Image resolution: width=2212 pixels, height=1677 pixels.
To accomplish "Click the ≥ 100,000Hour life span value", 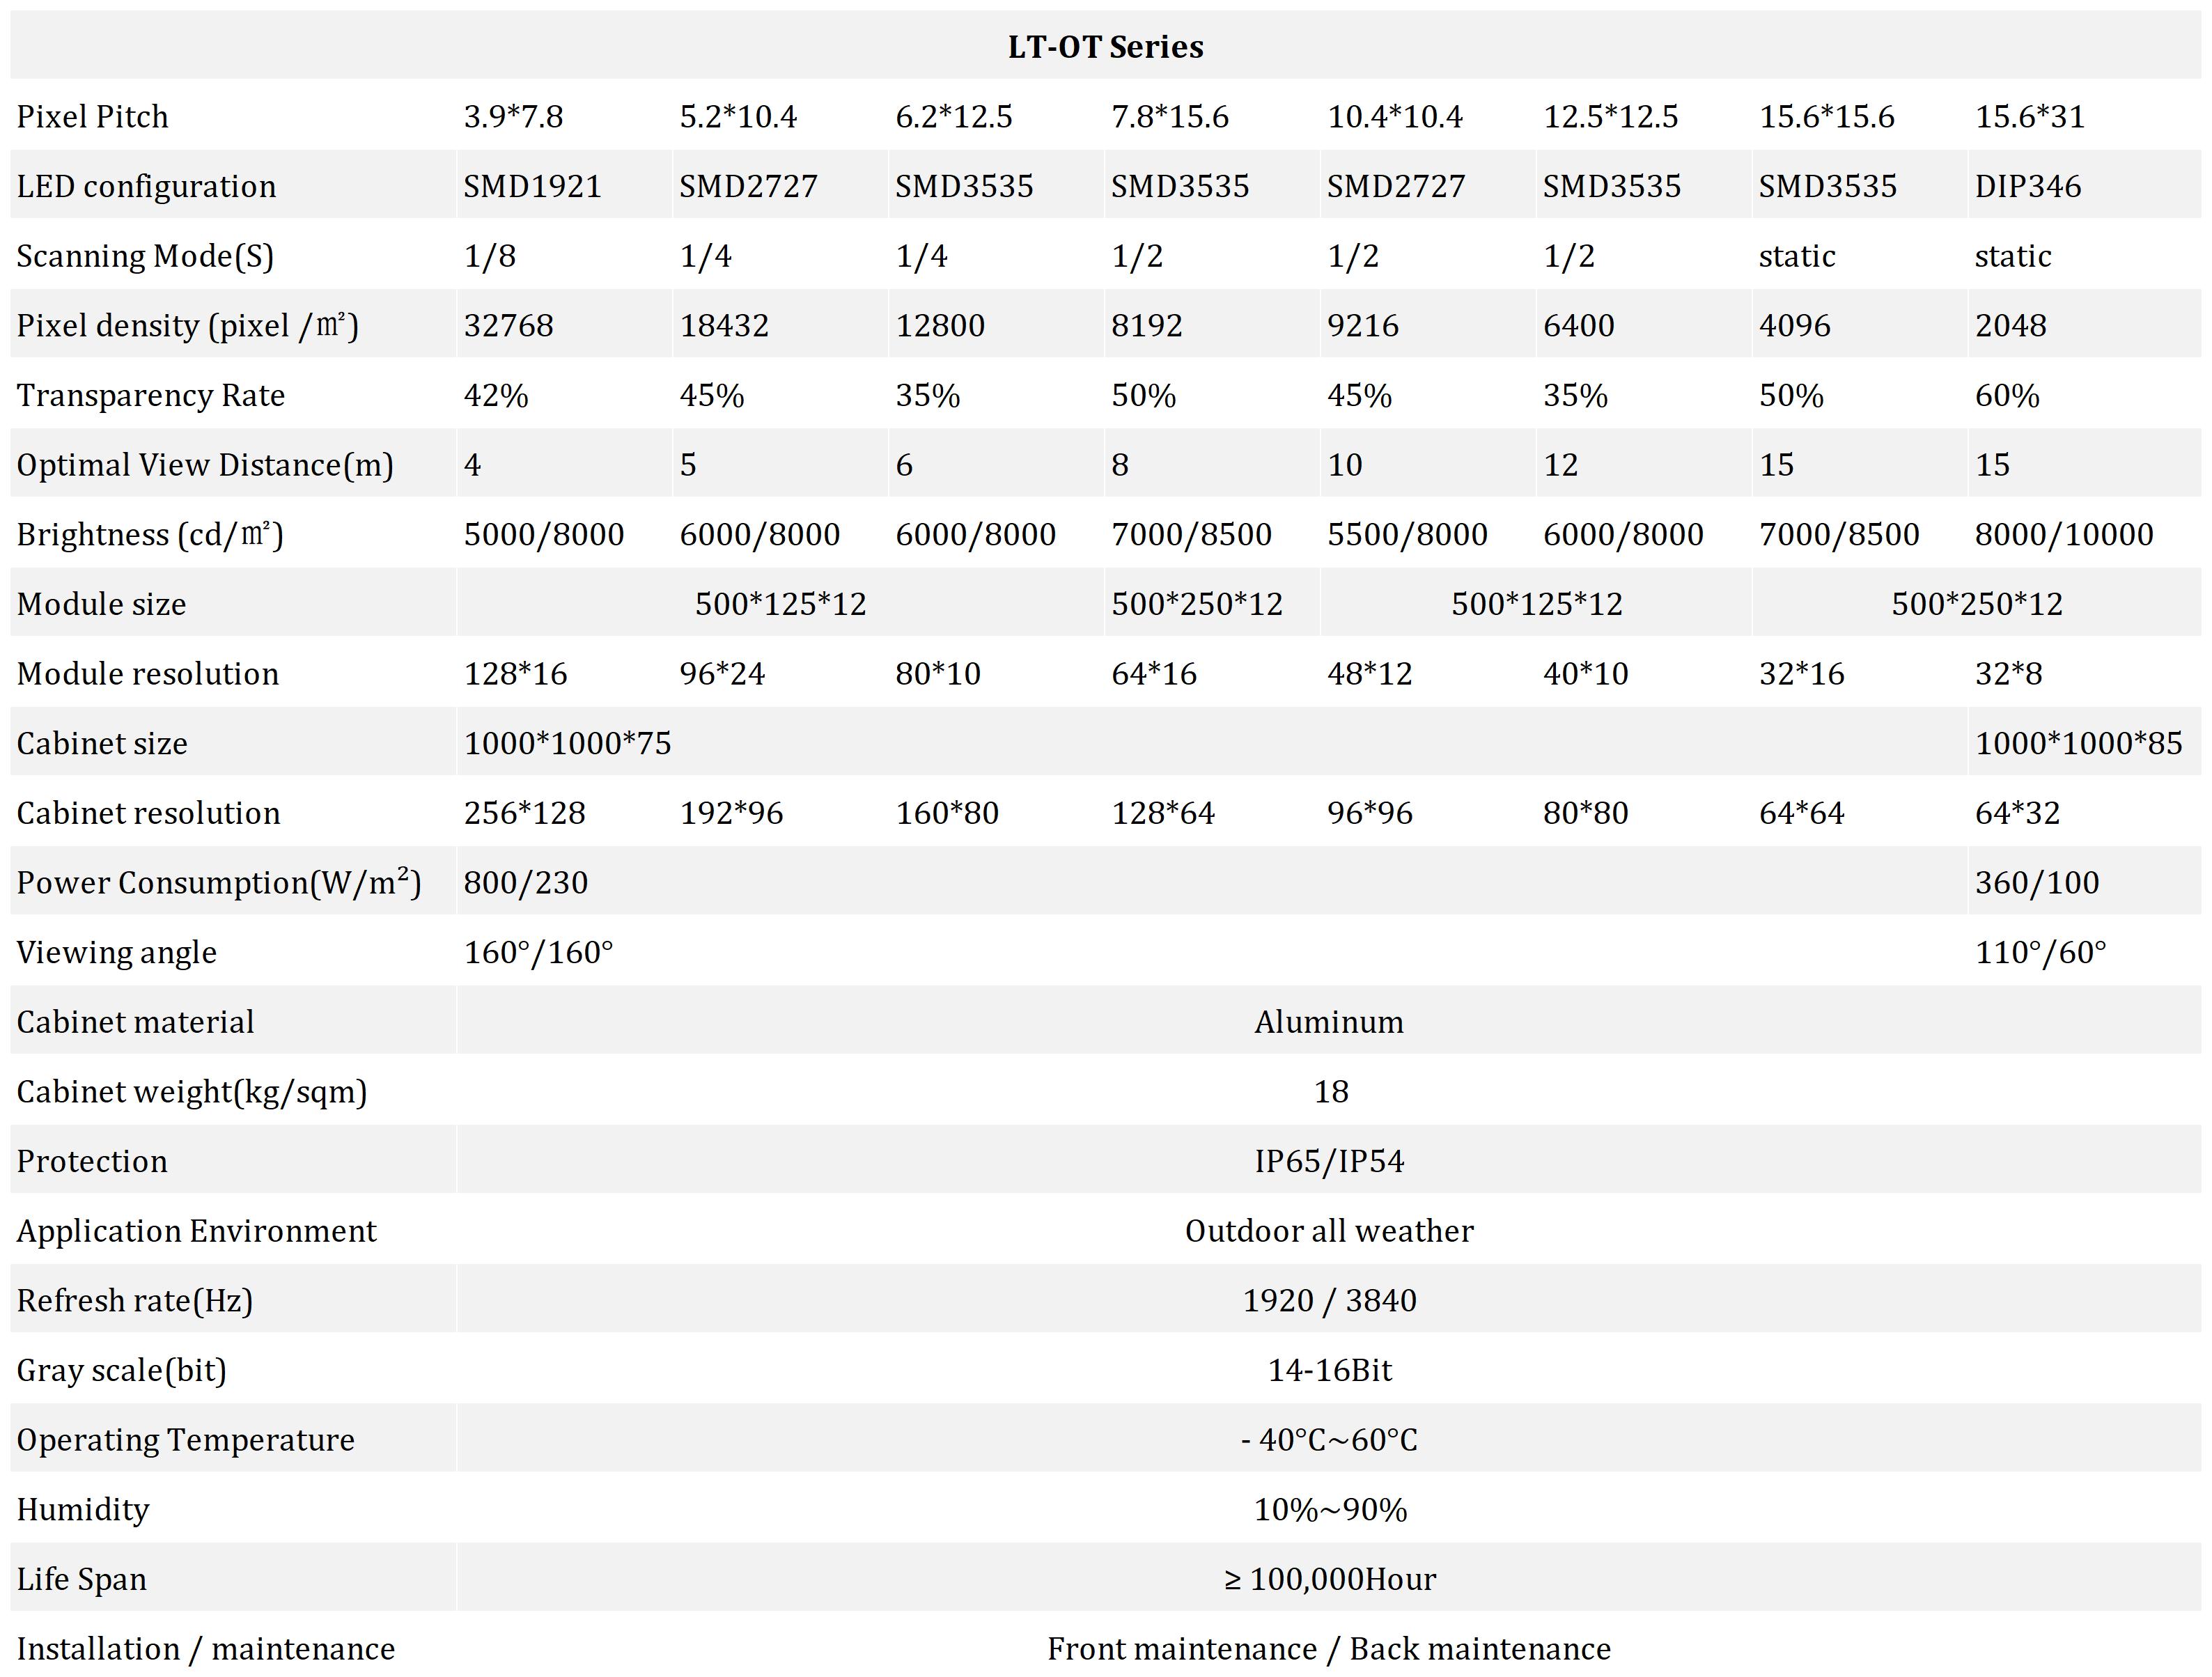I will pos(1329,1579).
